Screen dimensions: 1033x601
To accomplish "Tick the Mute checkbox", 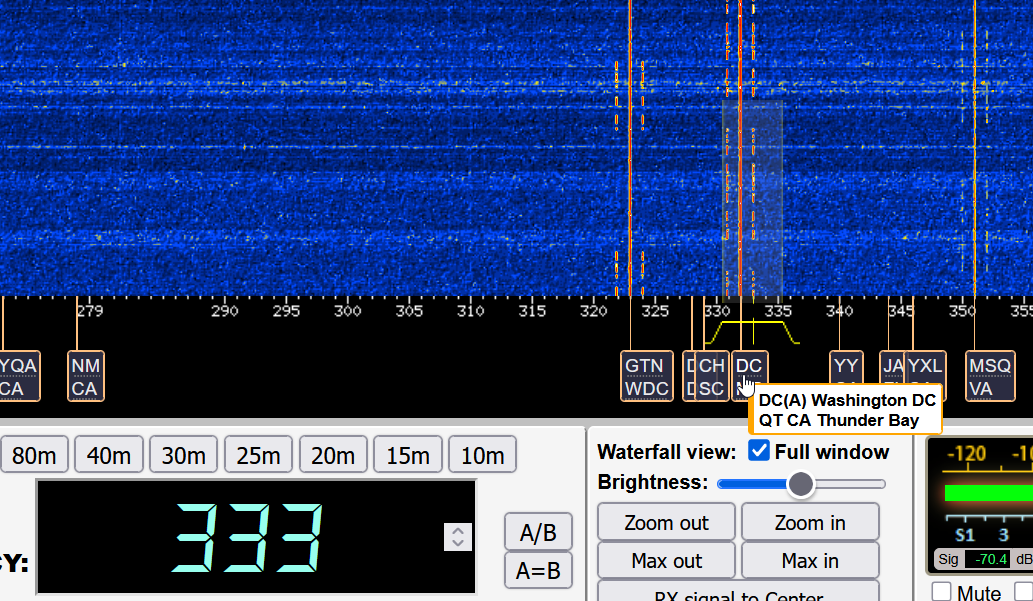I will [x=941, y=592].
